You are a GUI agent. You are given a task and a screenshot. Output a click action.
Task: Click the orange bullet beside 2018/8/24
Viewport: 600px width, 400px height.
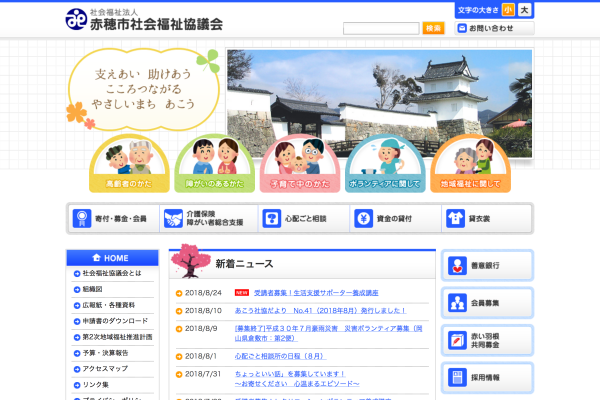click(x=179, y=294)
